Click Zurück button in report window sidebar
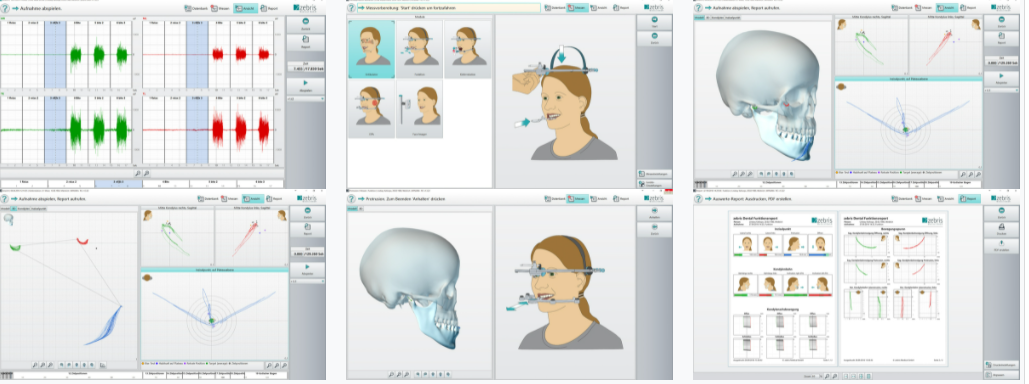Viewport: 1029px width, 384px height. (1001, 213)
